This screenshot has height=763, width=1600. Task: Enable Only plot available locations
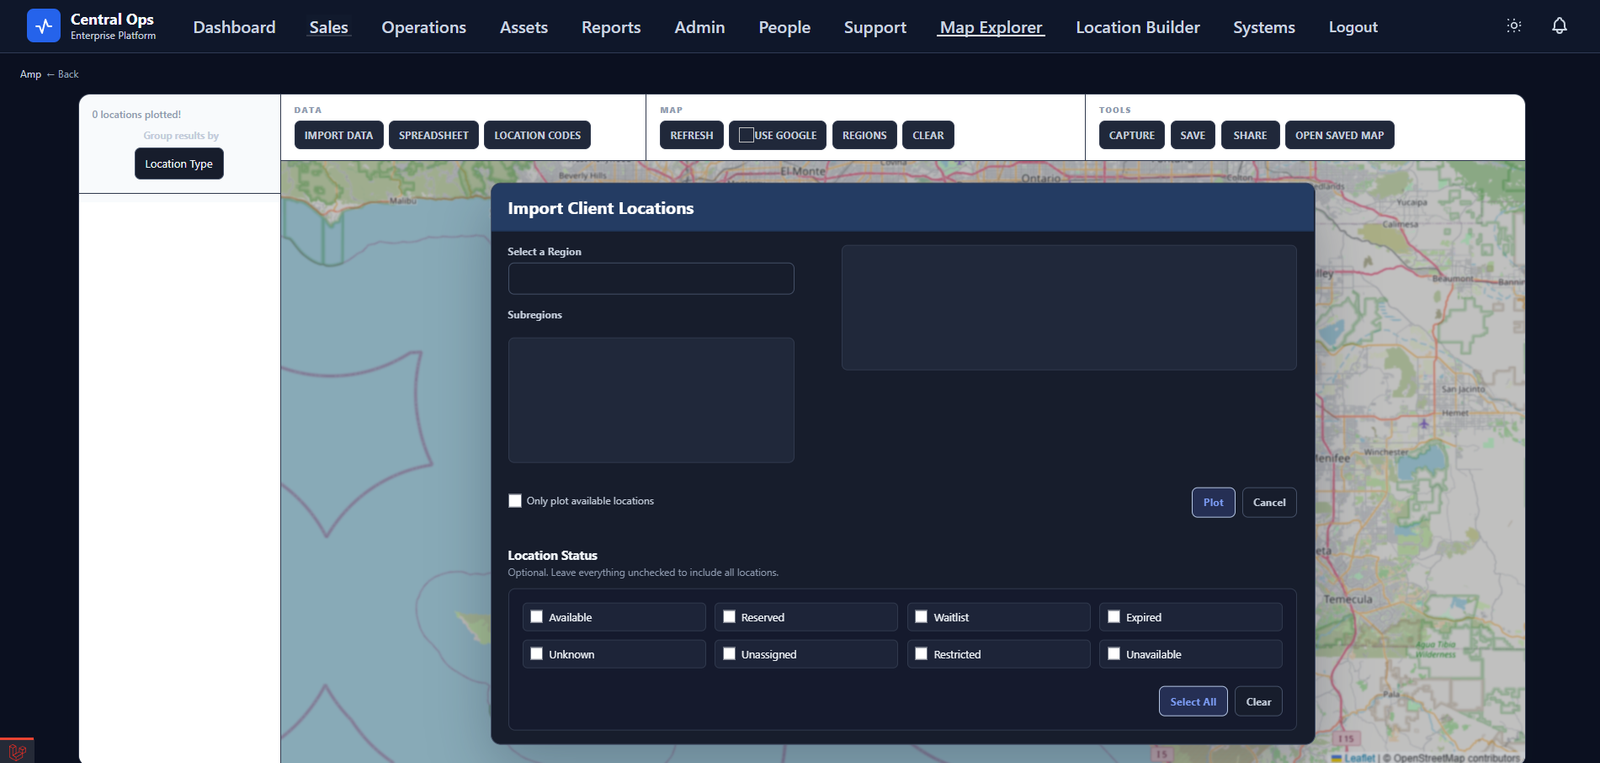(515, 501)
